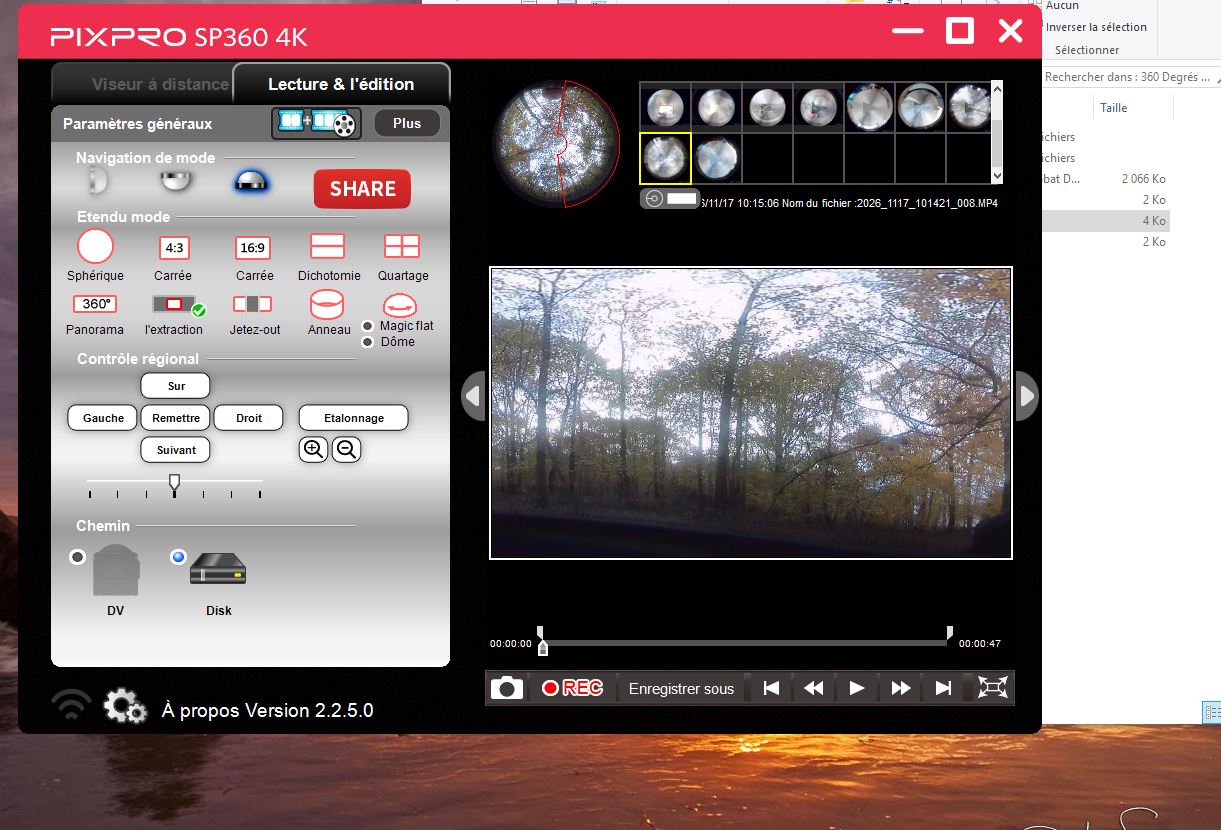Screen dimensions: 1221x830
Task: Collapse panel with left arrow beside preview
Action: pos(473,397)
